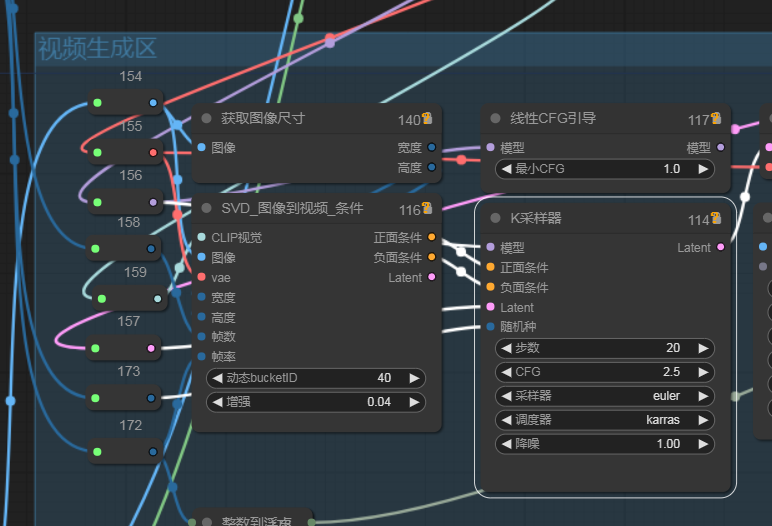Viewport: 772px width, 526px height.
Task: Click the help badge on K采样器 node 114
Action: pyautogui.click(x=716, y=218)
